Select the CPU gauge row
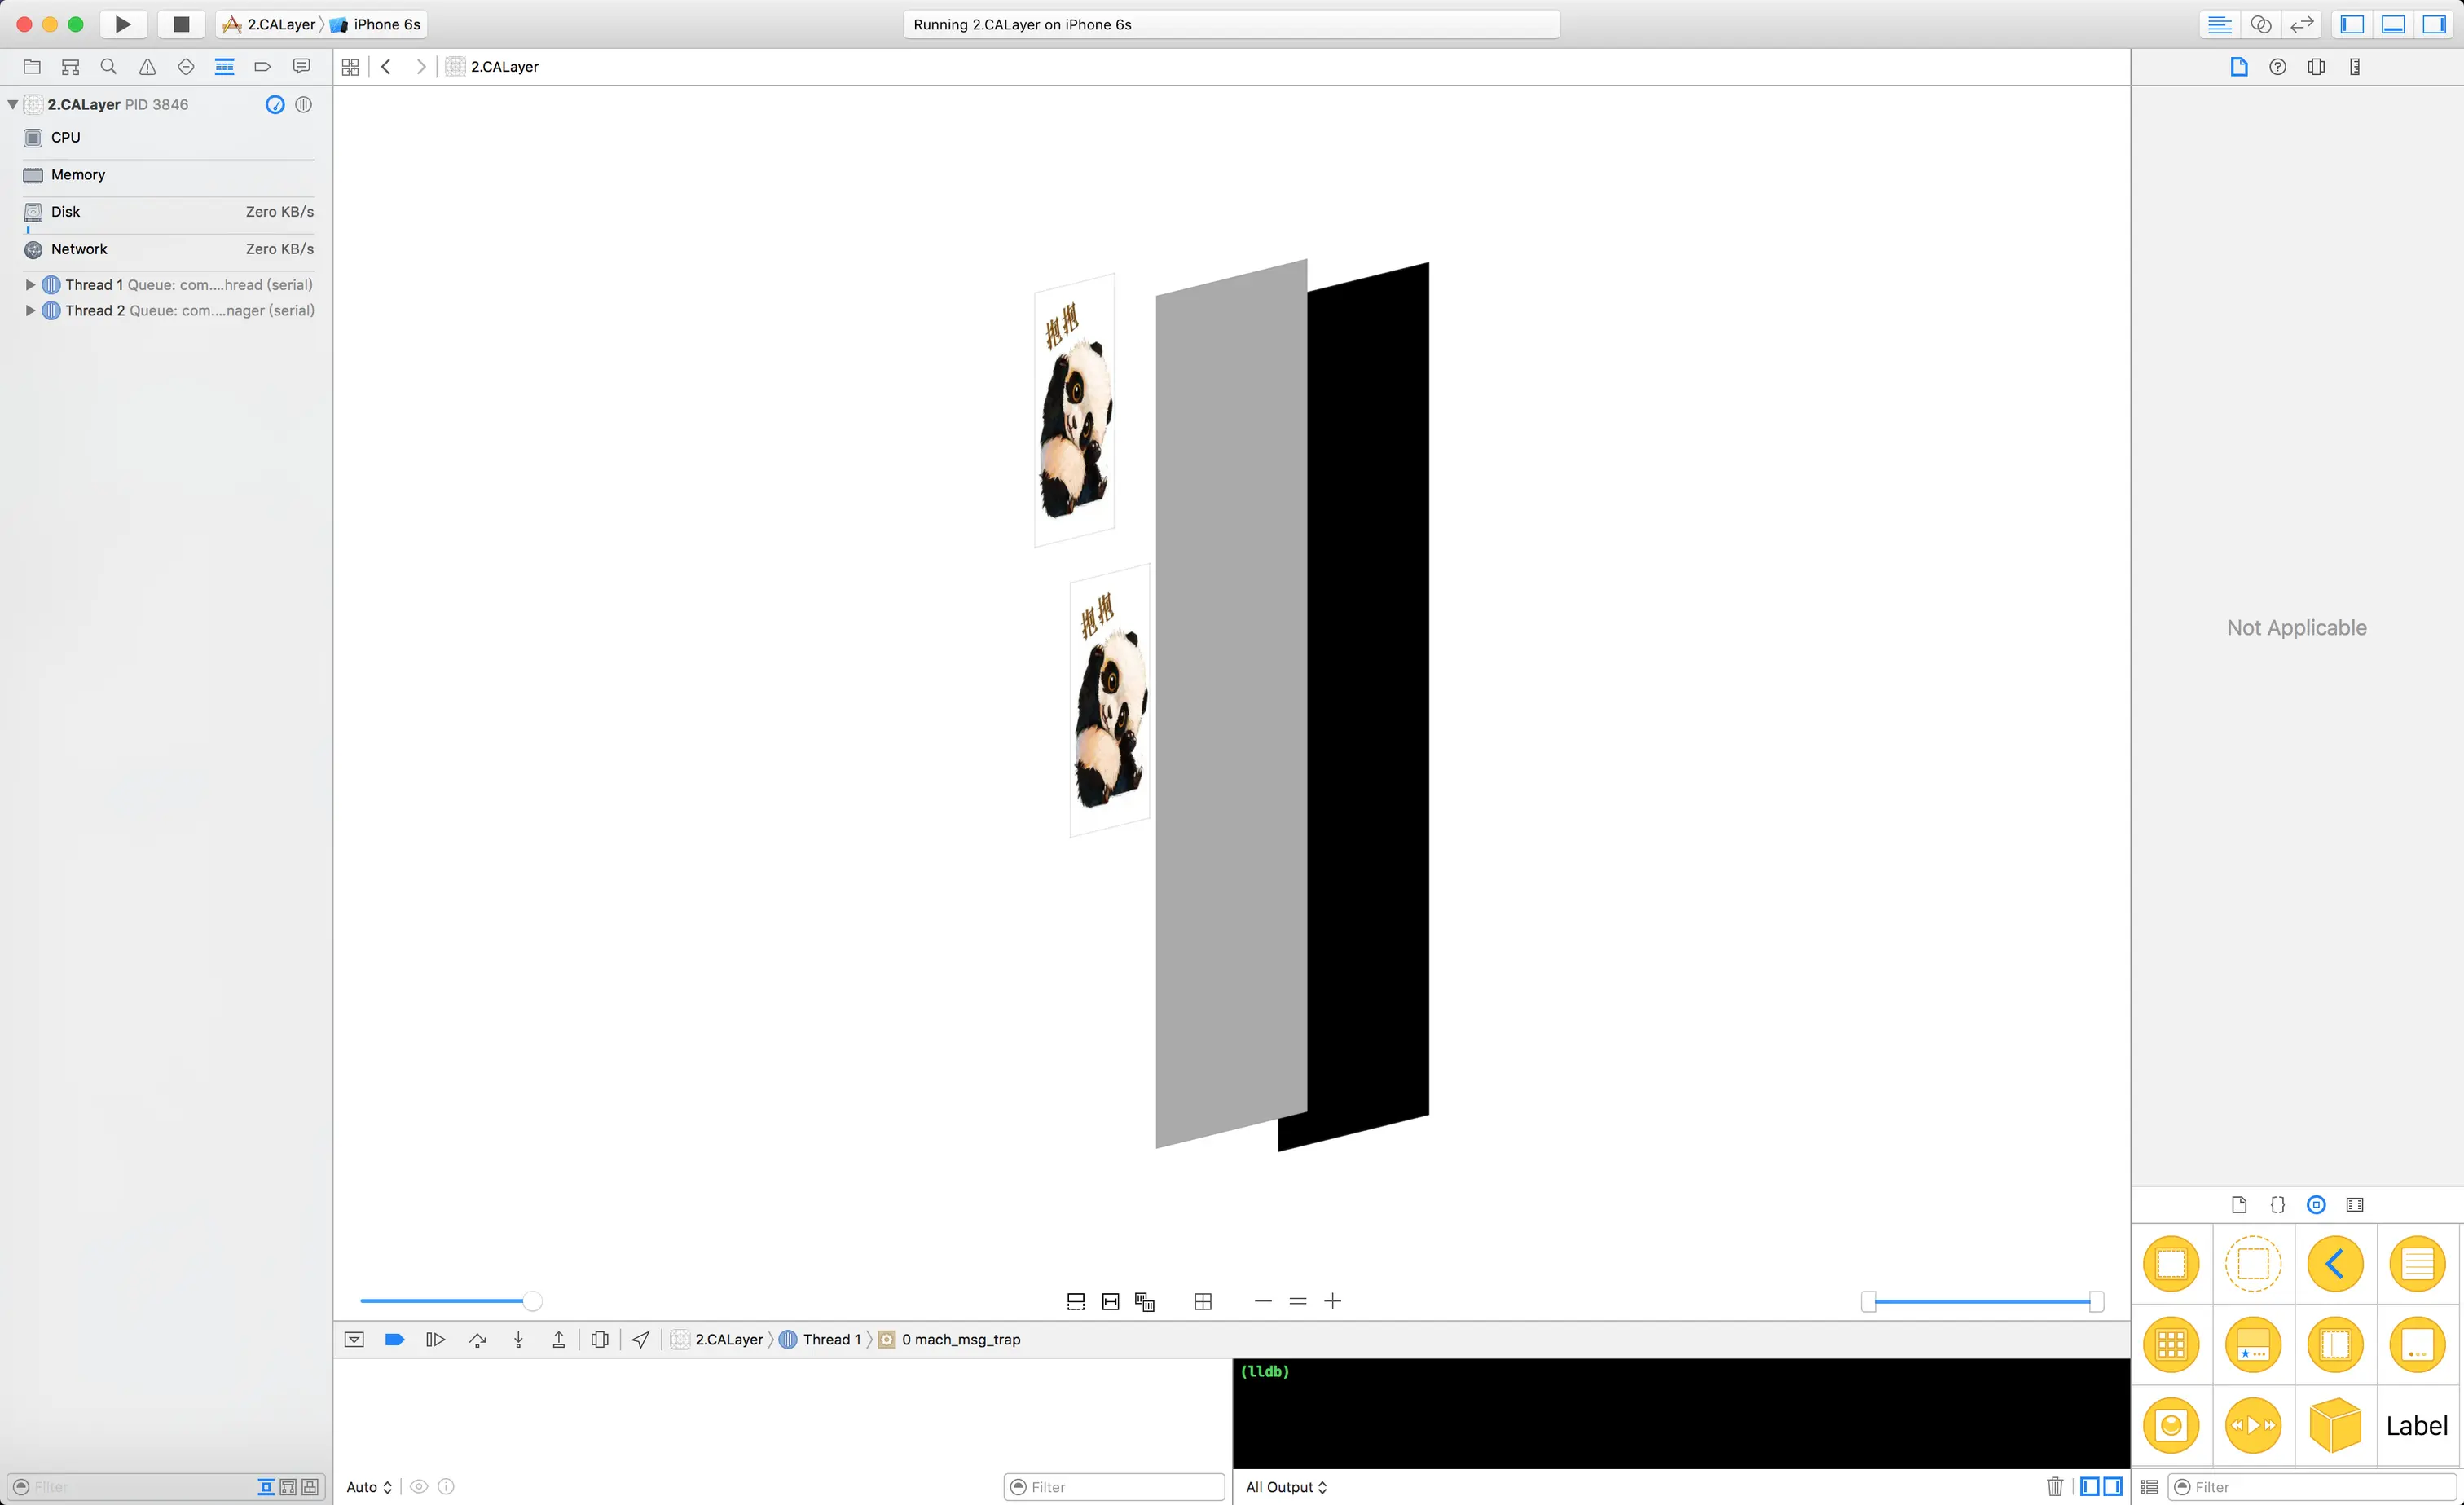 (x=66, y=138)
